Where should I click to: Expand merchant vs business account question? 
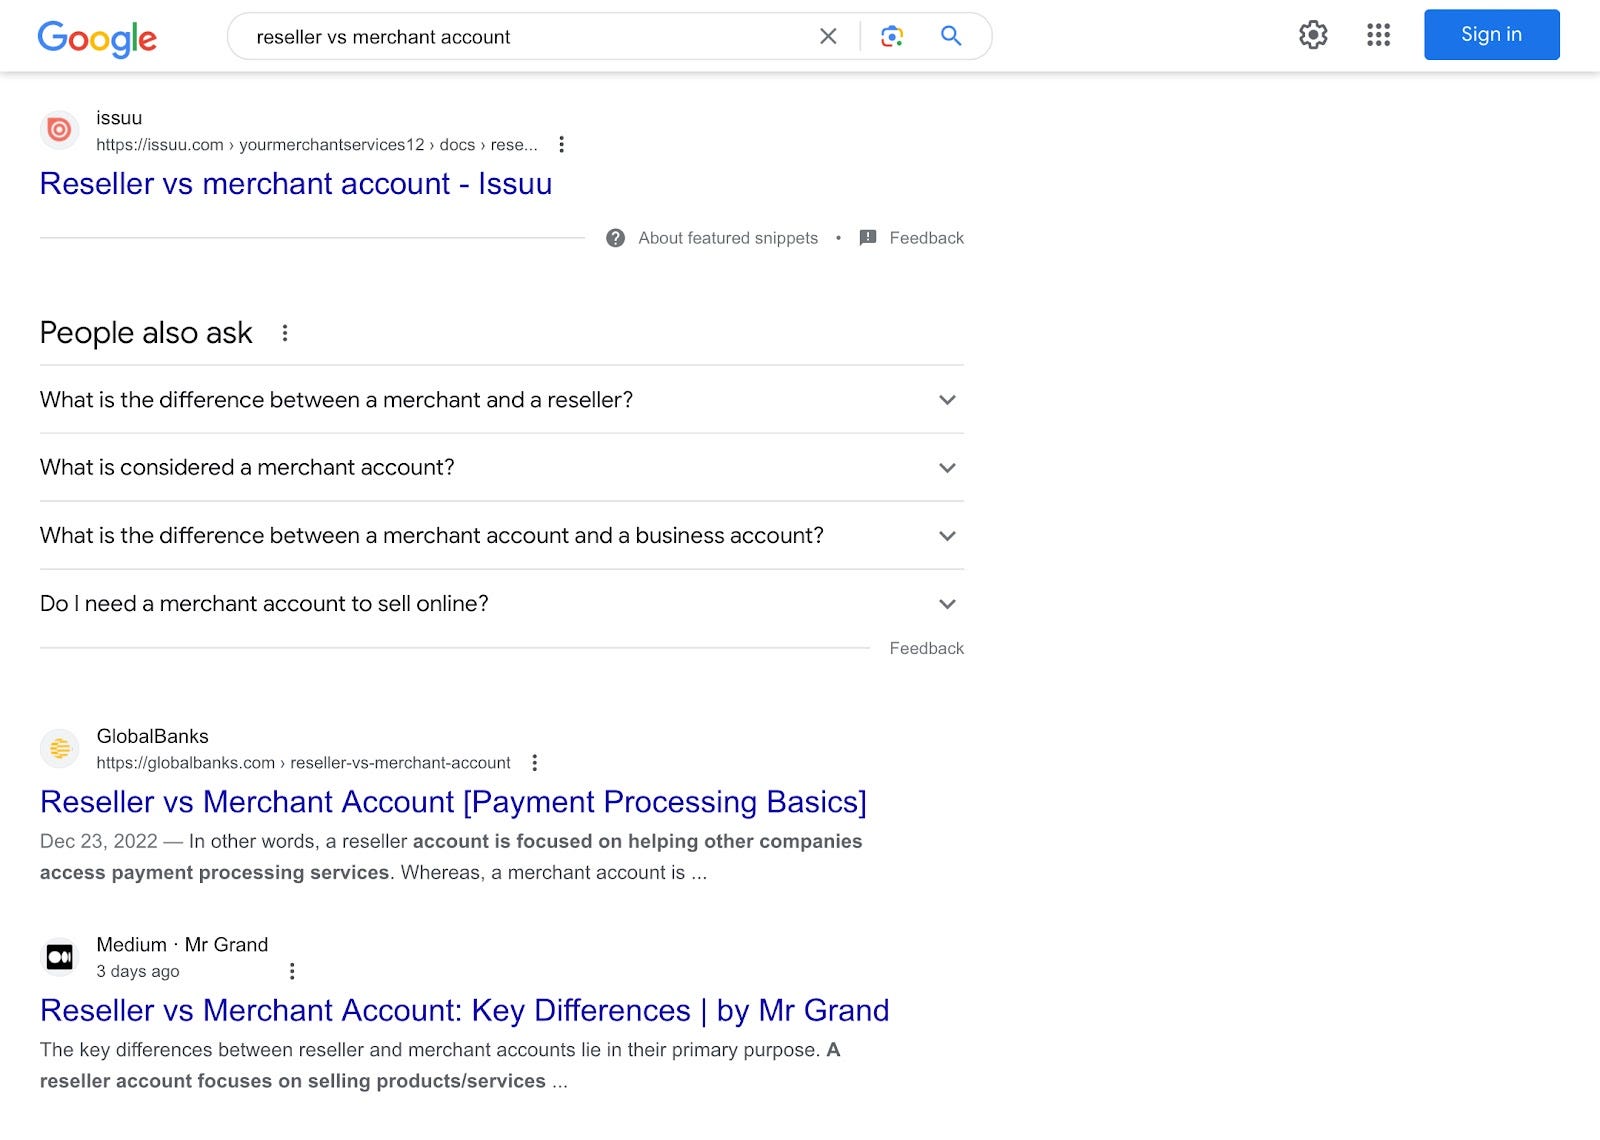click(x=502, y=536)
